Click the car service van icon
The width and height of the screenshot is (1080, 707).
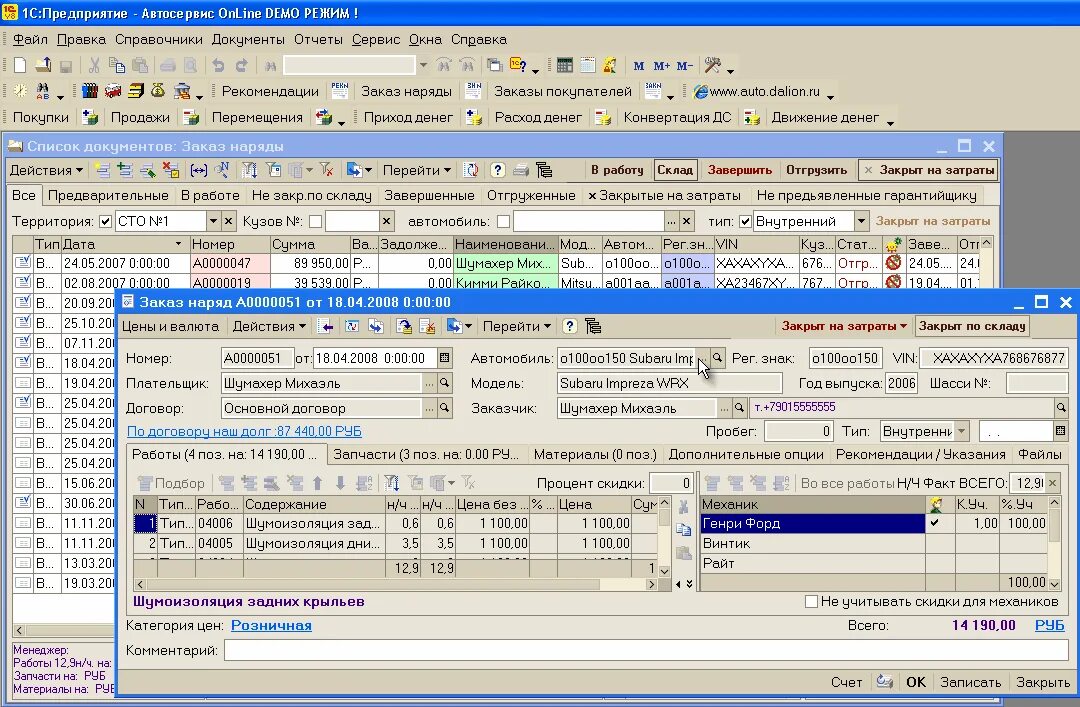(x=113, y=91)
